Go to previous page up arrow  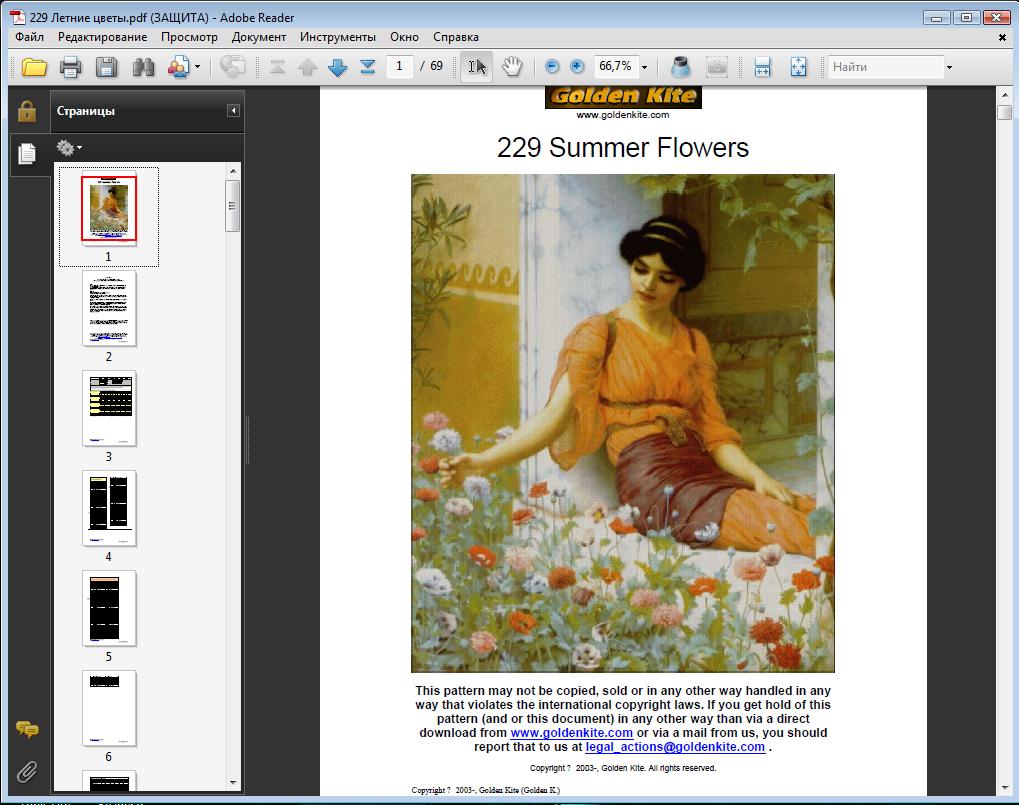[x=307, y=67]
